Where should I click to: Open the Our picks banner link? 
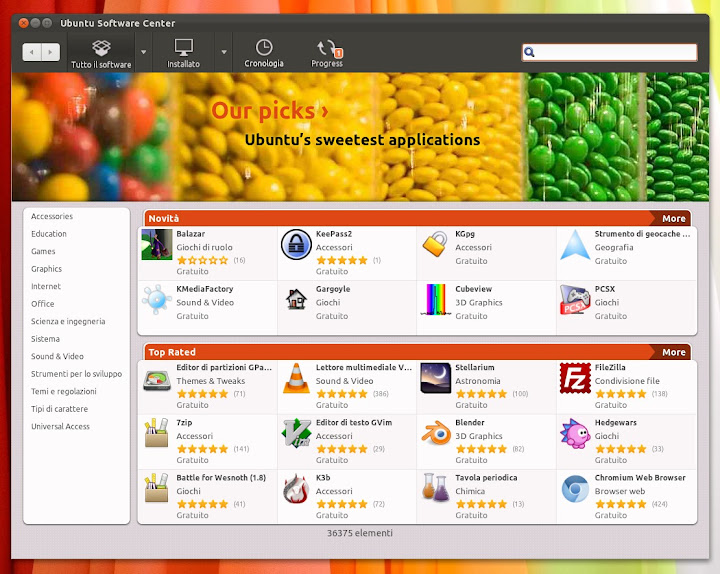pos(270,111)
